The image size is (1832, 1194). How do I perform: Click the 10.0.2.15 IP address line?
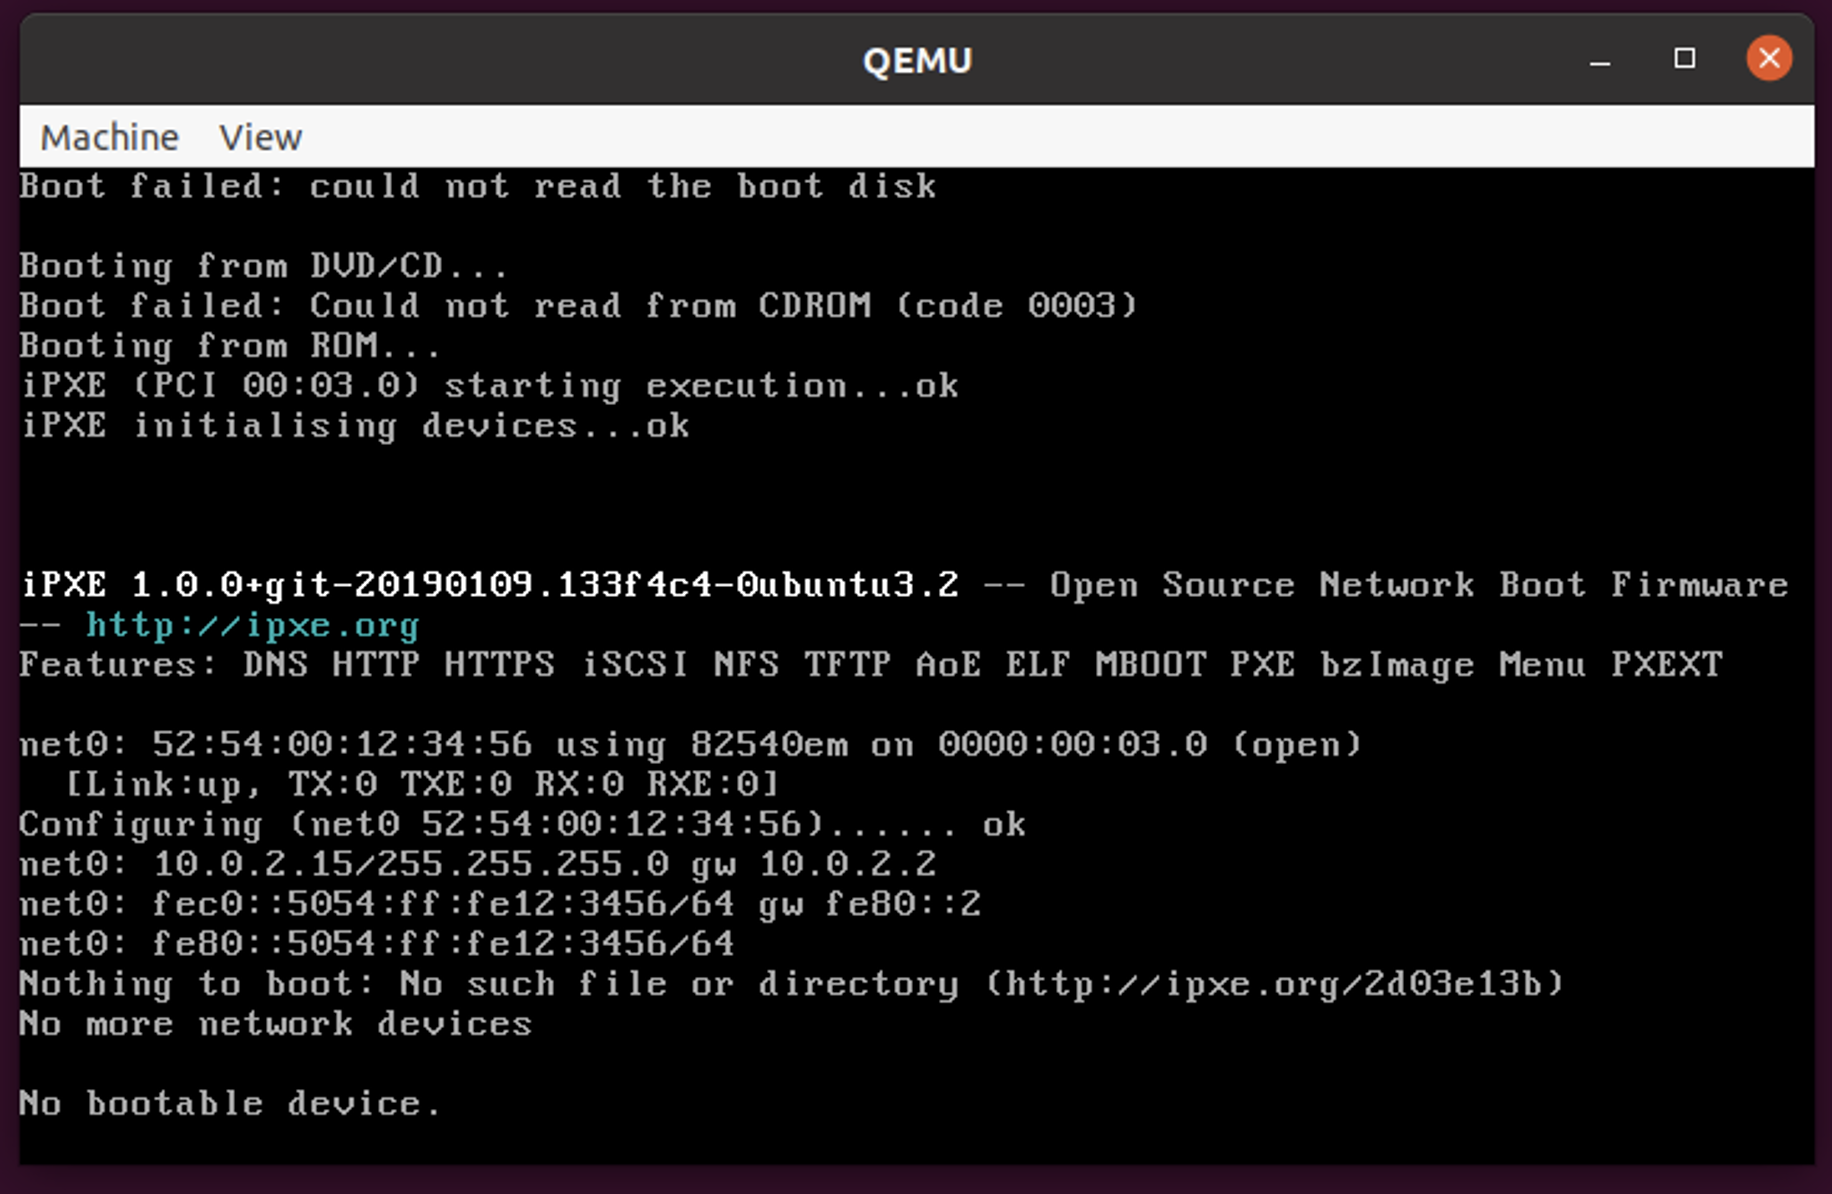[x=478, y=864]
